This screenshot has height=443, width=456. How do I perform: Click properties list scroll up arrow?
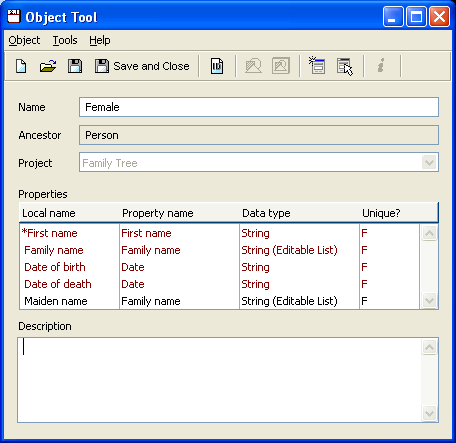[429, 233]
